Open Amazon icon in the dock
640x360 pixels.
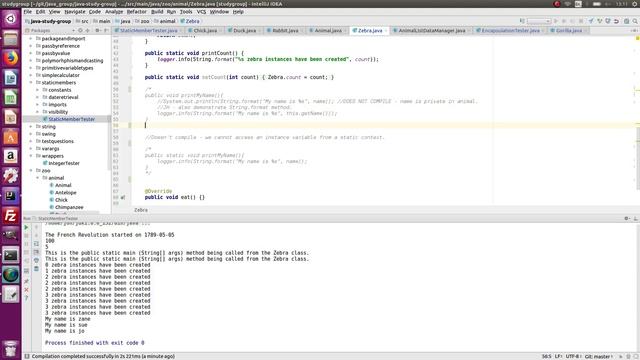click(x=11, y=156)
